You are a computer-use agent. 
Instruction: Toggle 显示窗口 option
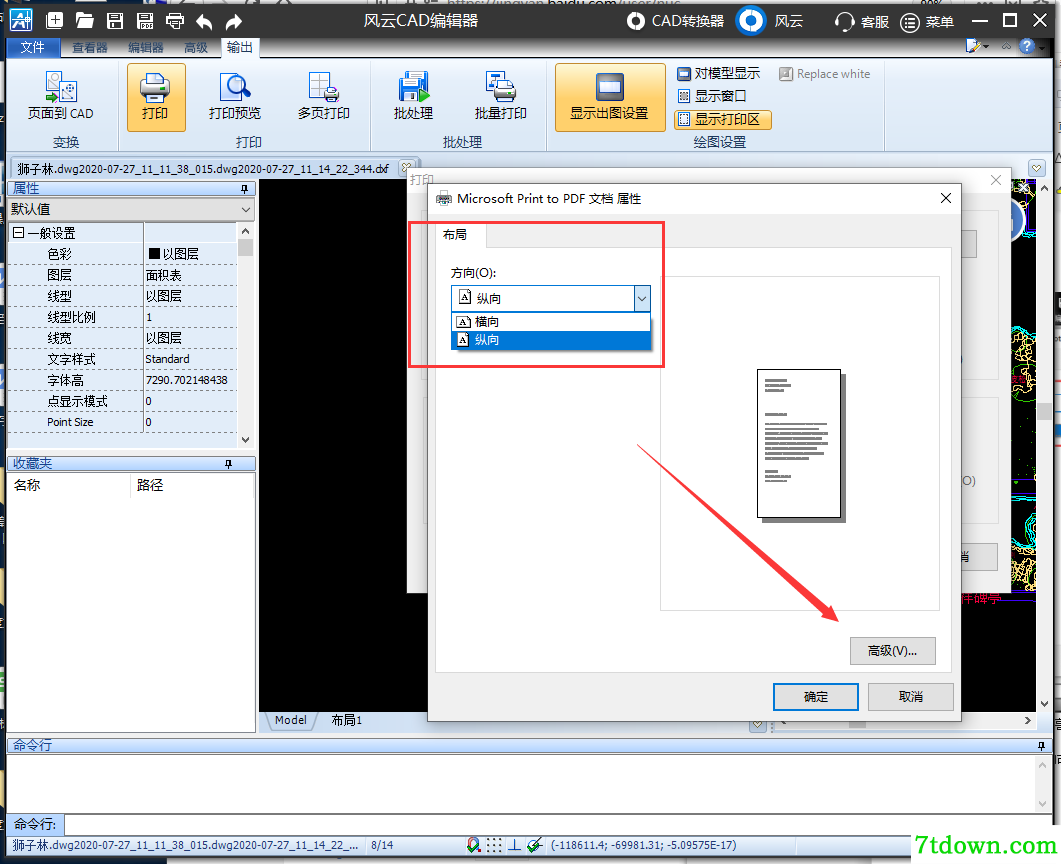(711, 96)
